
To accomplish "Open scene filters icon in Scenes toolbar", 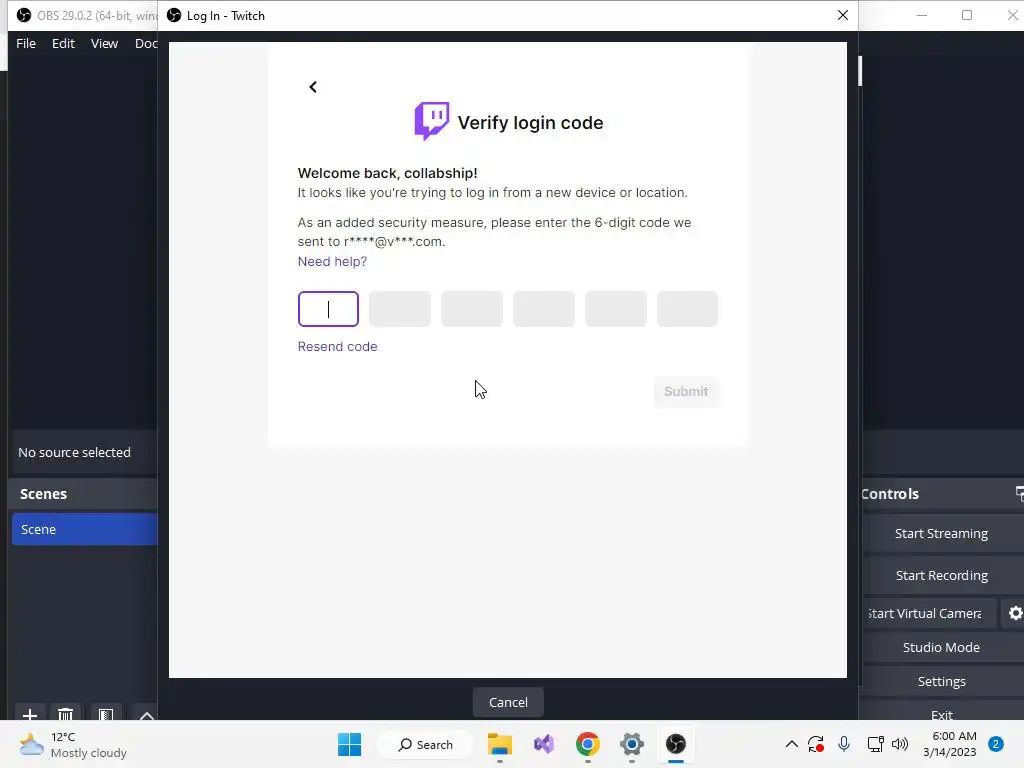I will [x=106, y=714].
